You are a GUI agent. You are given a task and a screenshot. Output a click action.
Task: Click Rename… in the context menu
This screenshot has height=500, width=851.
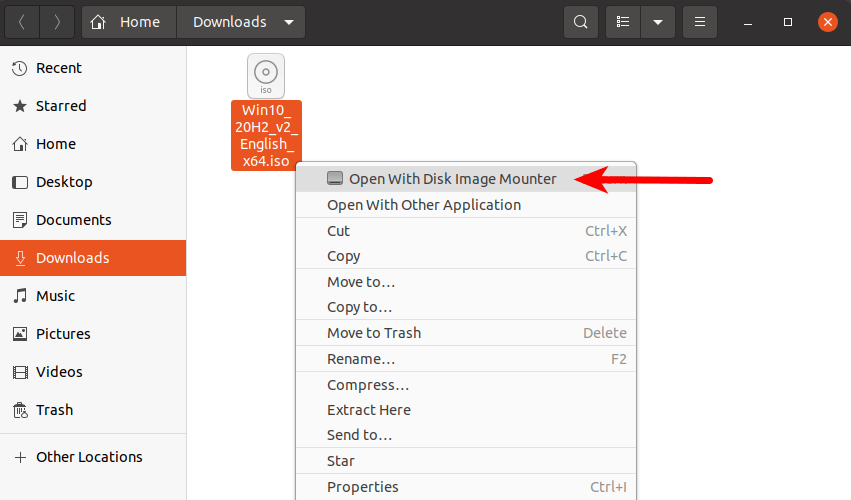(x=361, y=359)
